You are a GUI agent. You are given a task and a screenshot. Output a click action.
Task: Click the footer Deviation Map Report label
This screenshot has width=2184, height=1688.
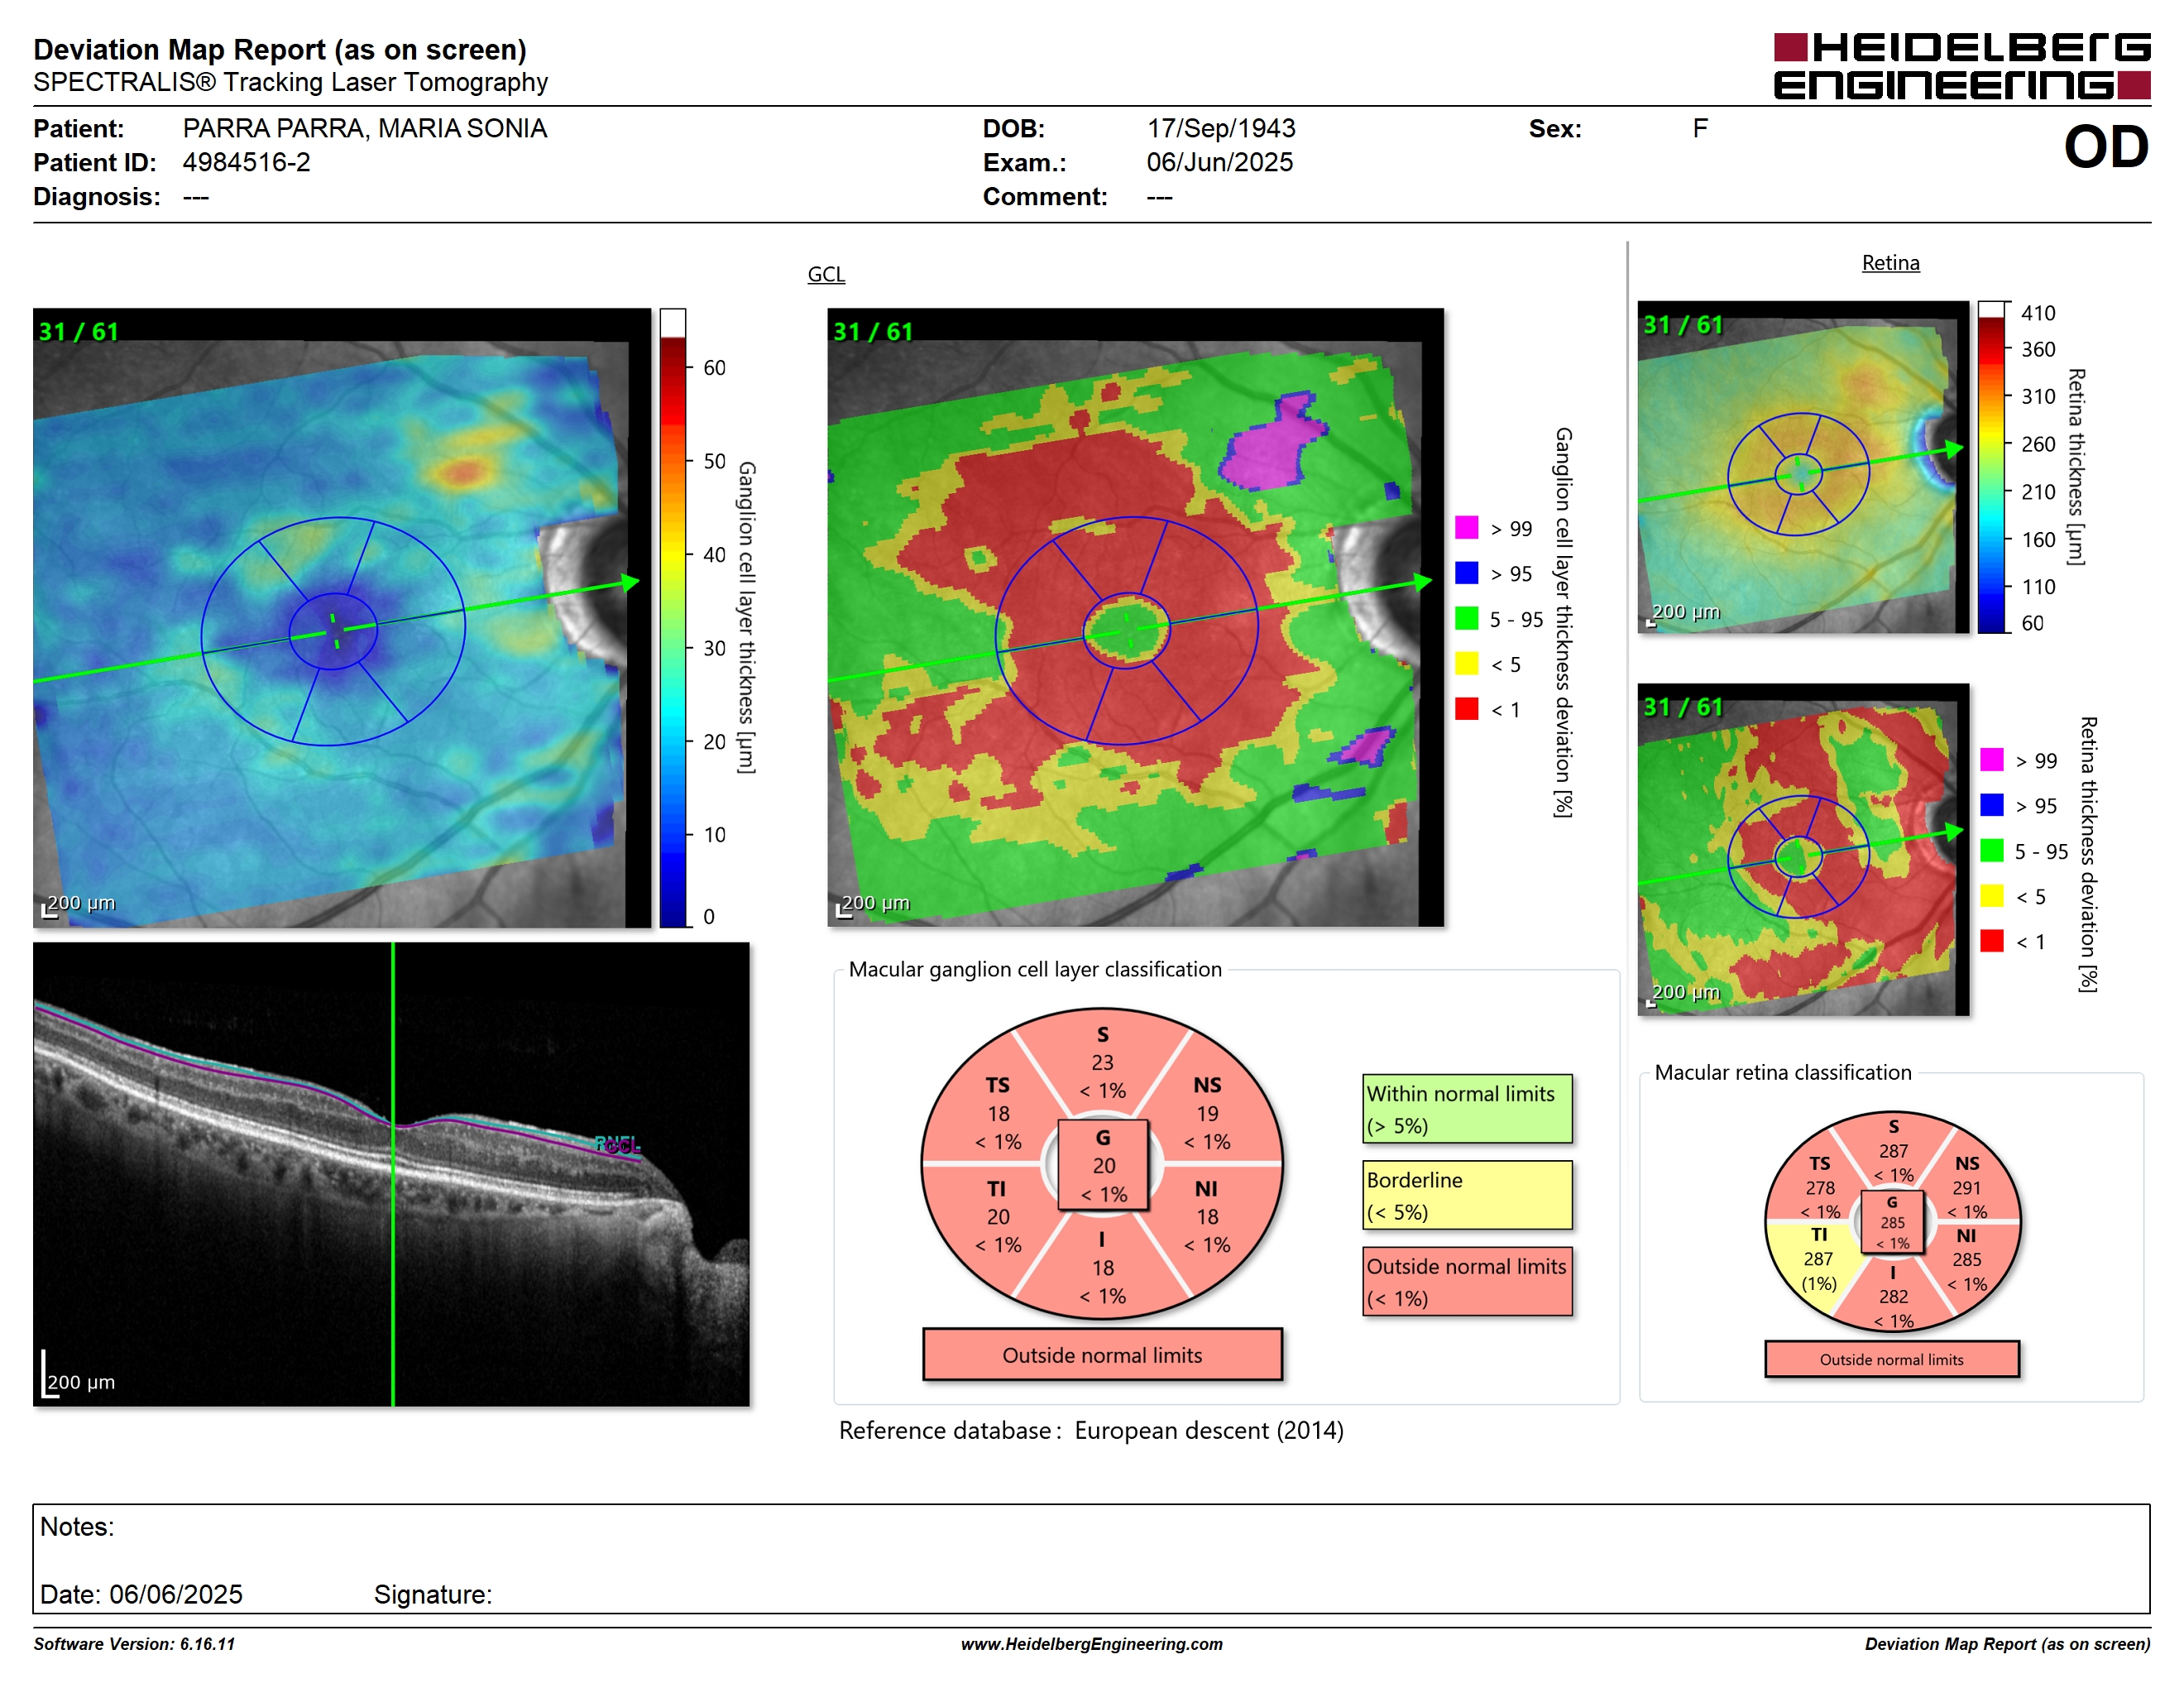(x=2007, y=1644)
